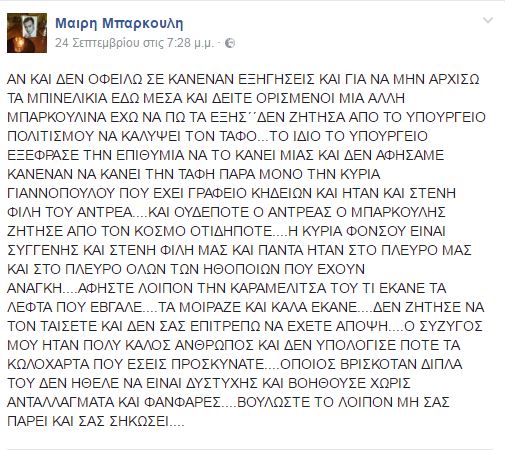Screen dimensions: 505x450
Task: Click the word ΕΞΕΦΡΑΣΕ in the post
Action: [43, 155]
